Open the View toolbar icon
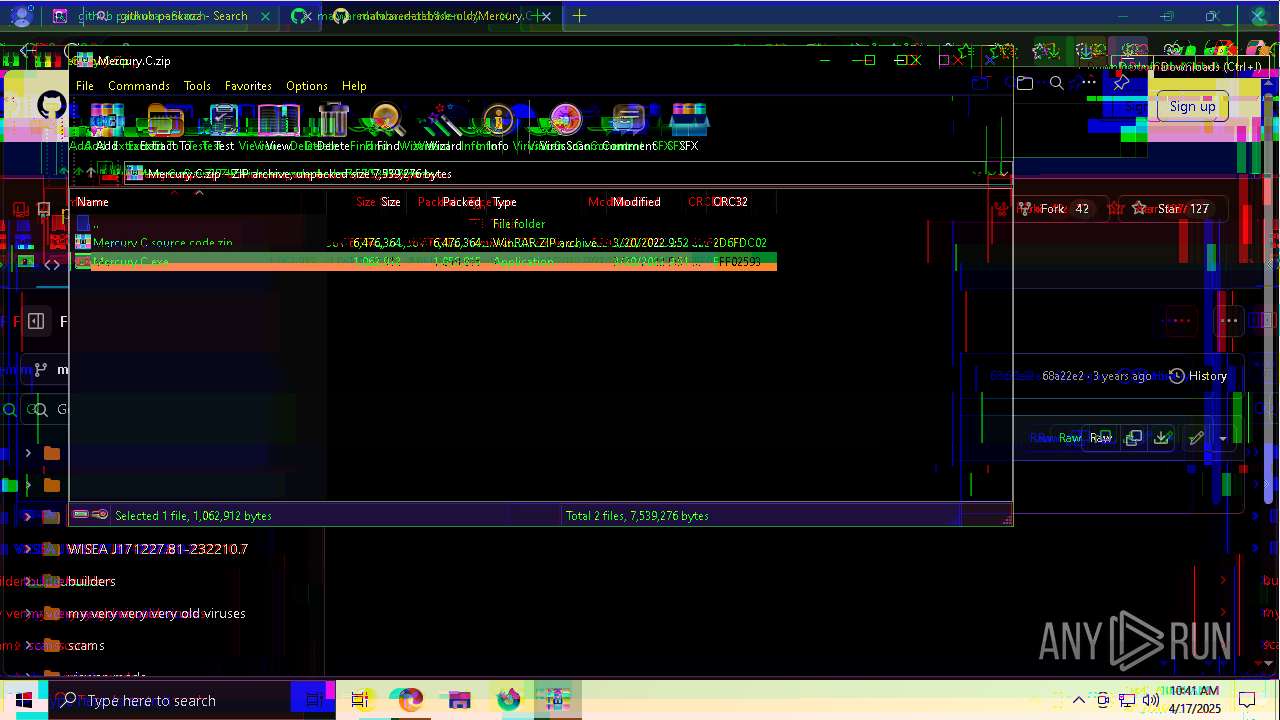This screenshot has width=1280, height=720. pos(278,127)
